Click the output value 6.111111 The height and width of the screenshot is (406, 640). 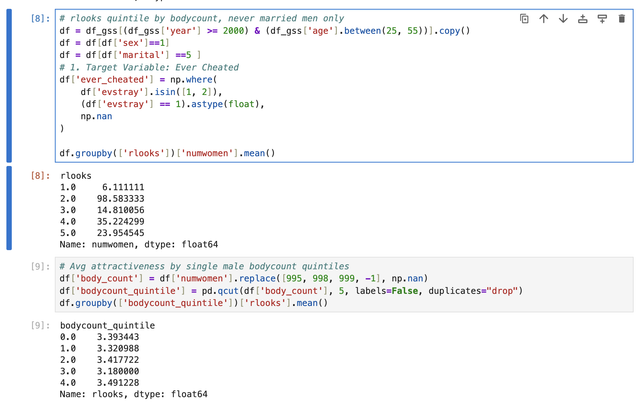tap(123, 187)
